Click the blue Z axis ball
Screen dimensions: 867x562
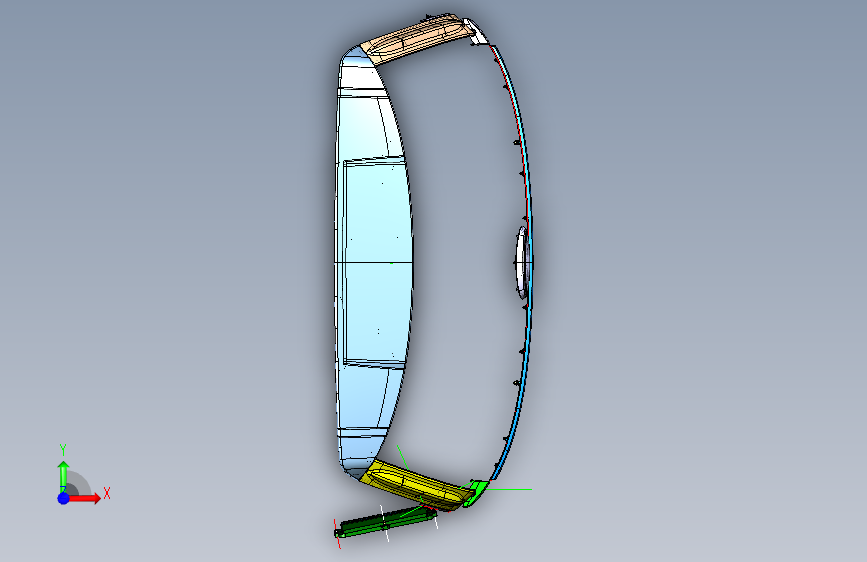tap(64, 498)
